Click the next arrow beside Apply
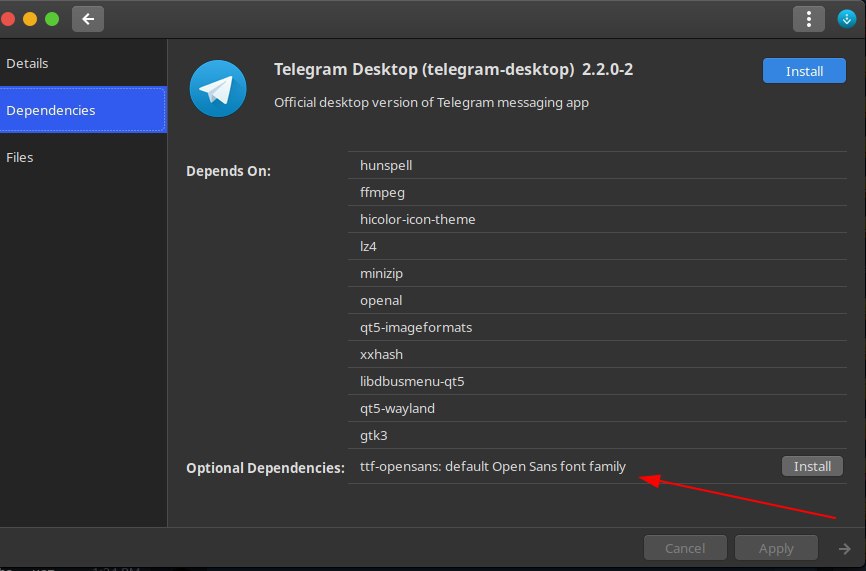The width and height of the screenshot is (866, 571). point(844,548)
